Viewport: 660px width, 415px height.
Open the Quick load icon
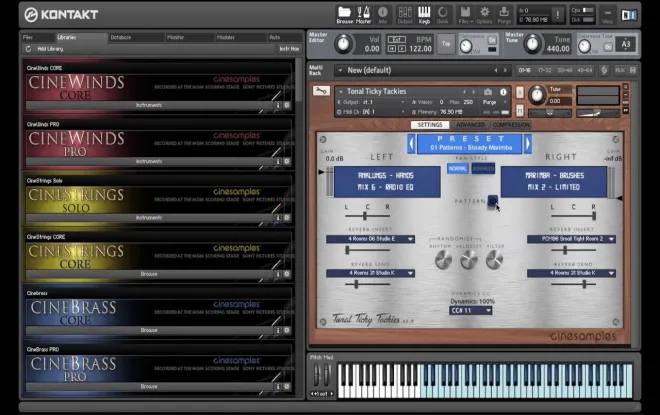(x=442, y=15)
